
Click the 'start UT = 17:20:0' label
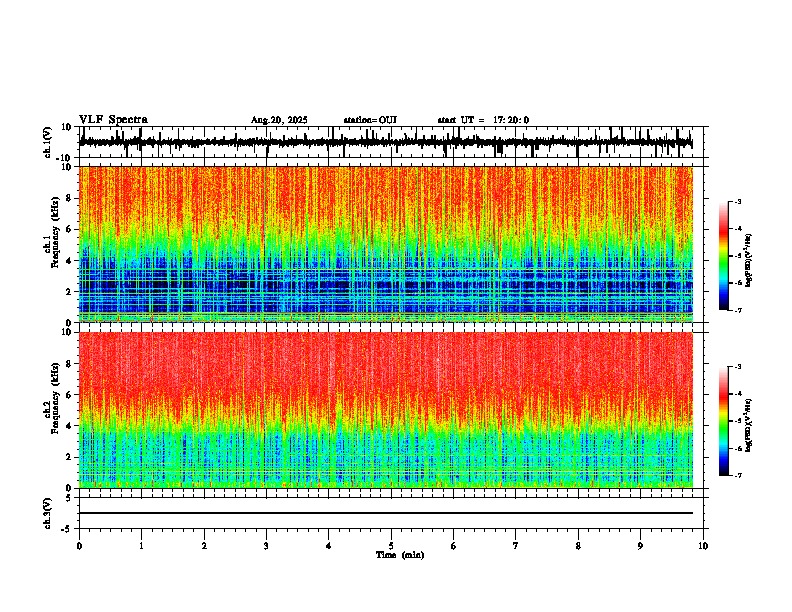(x=483, y=120)
